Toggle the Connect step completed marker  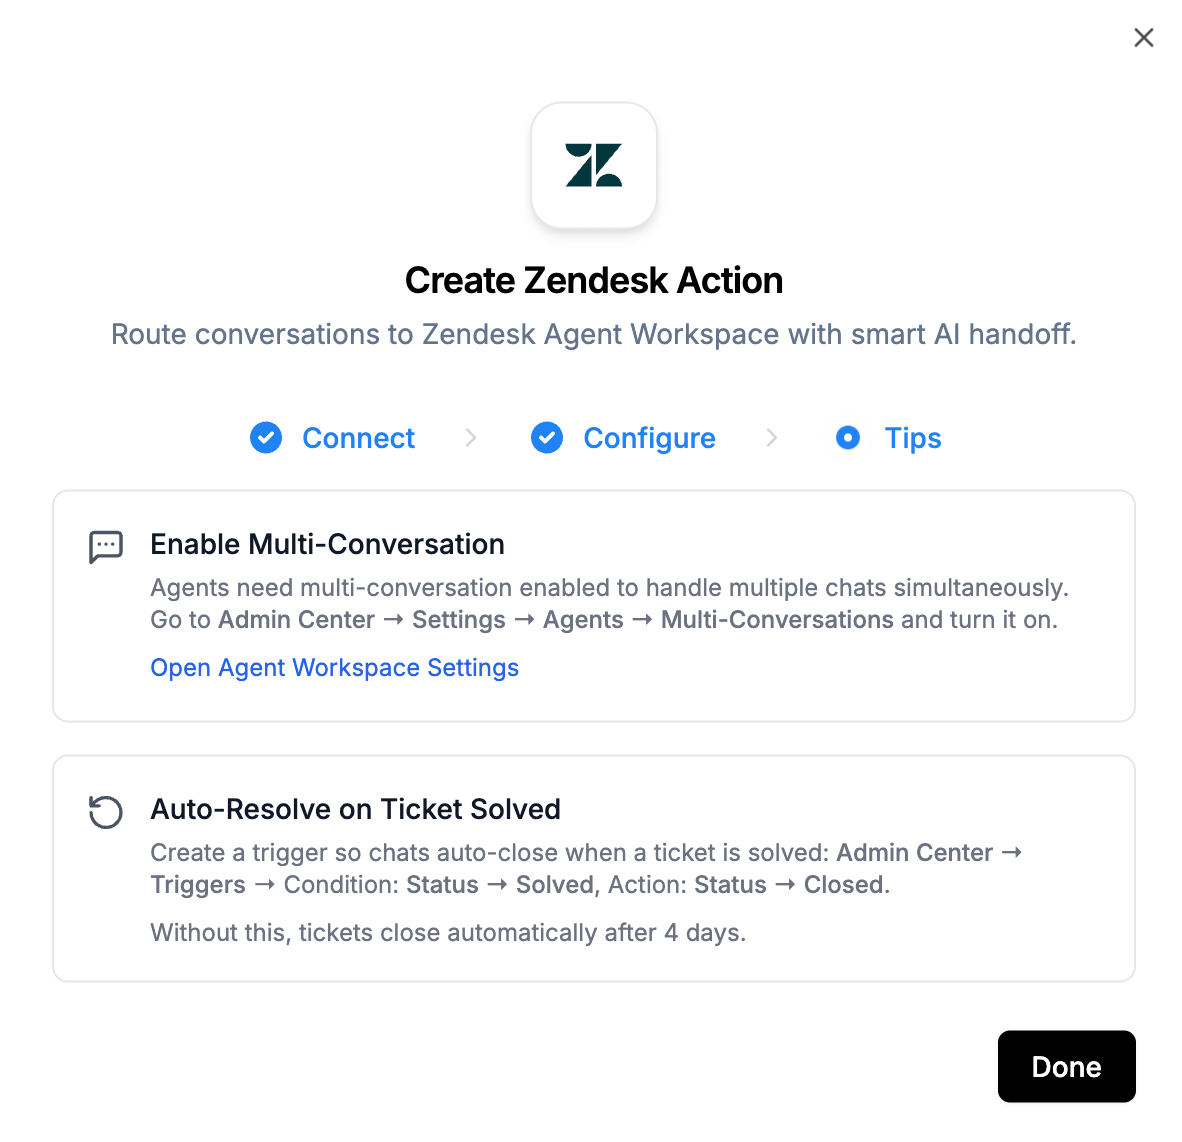[x=266, y=438]
